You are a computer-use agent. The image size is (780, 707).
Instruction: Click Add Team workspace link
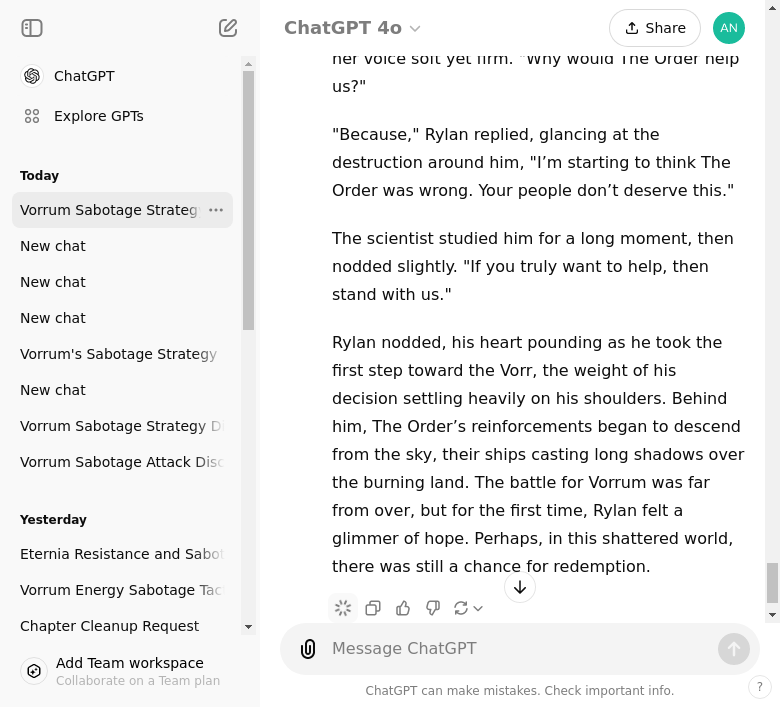point(129,663)
